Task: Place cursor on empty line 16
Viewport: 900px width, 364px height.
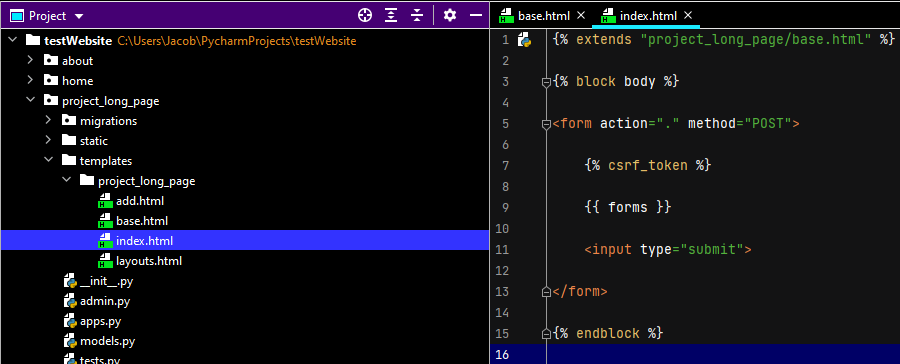Action: 723,354
